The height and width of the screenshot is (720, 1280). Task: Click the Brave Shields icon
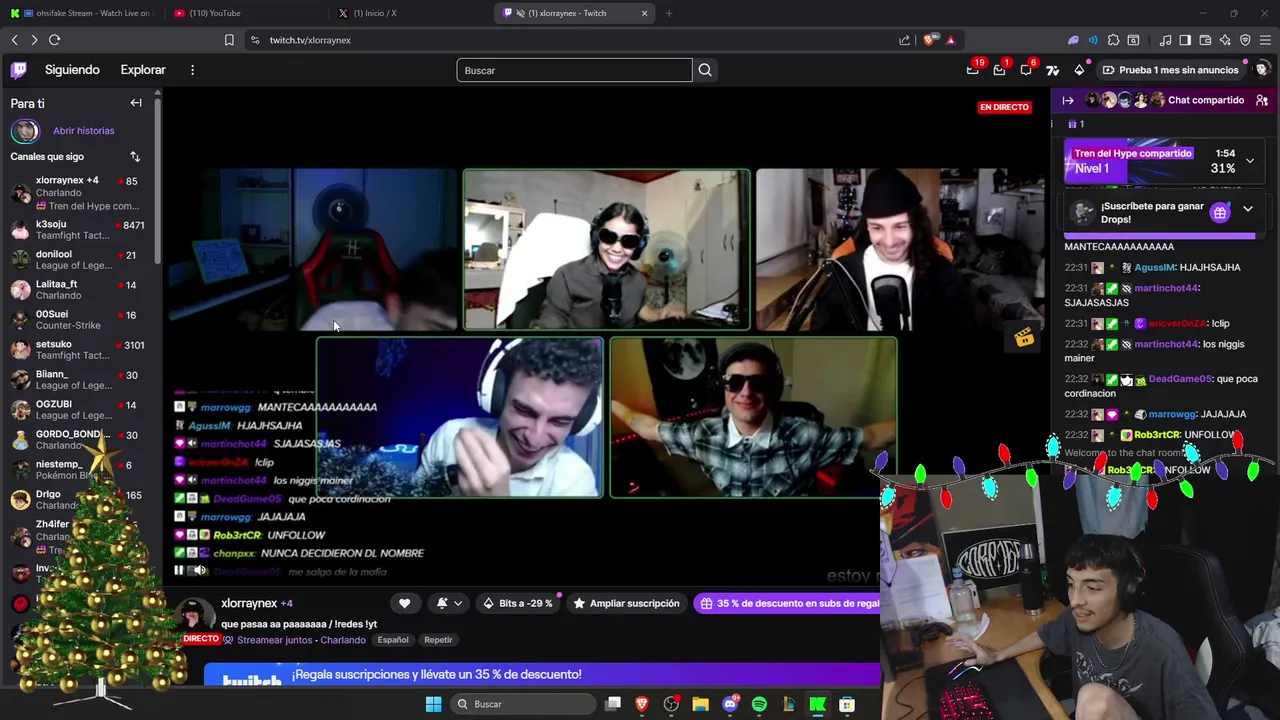930,40
